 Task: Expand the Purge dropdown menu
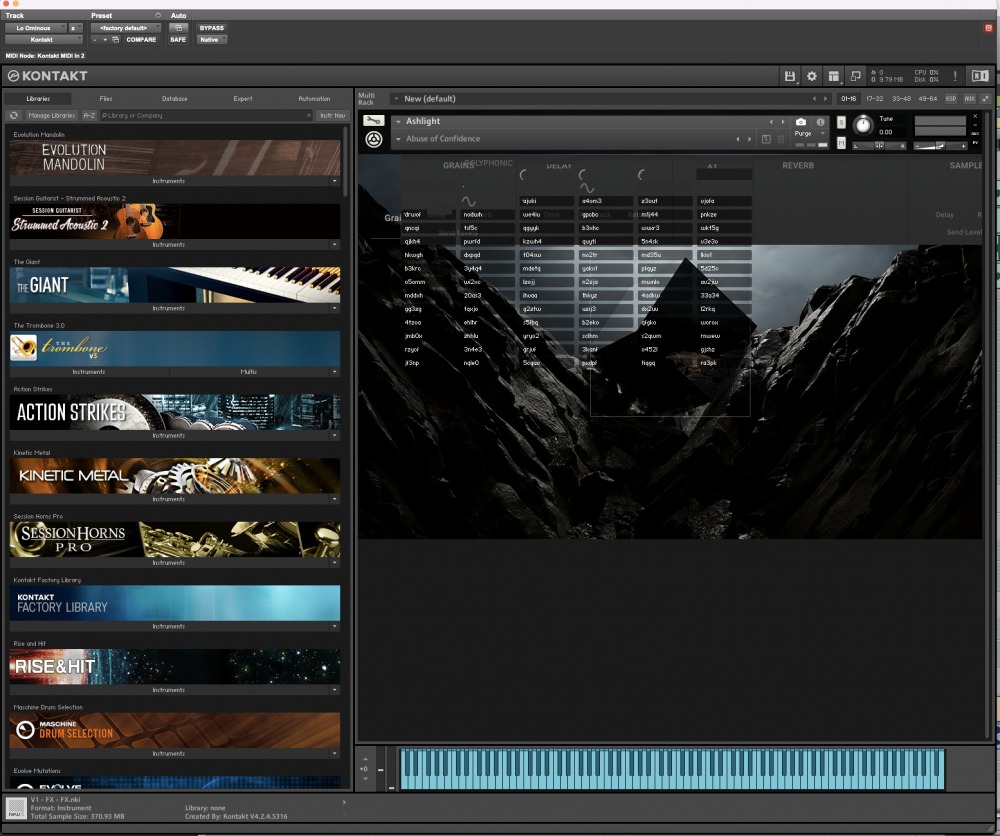point(809,133)
